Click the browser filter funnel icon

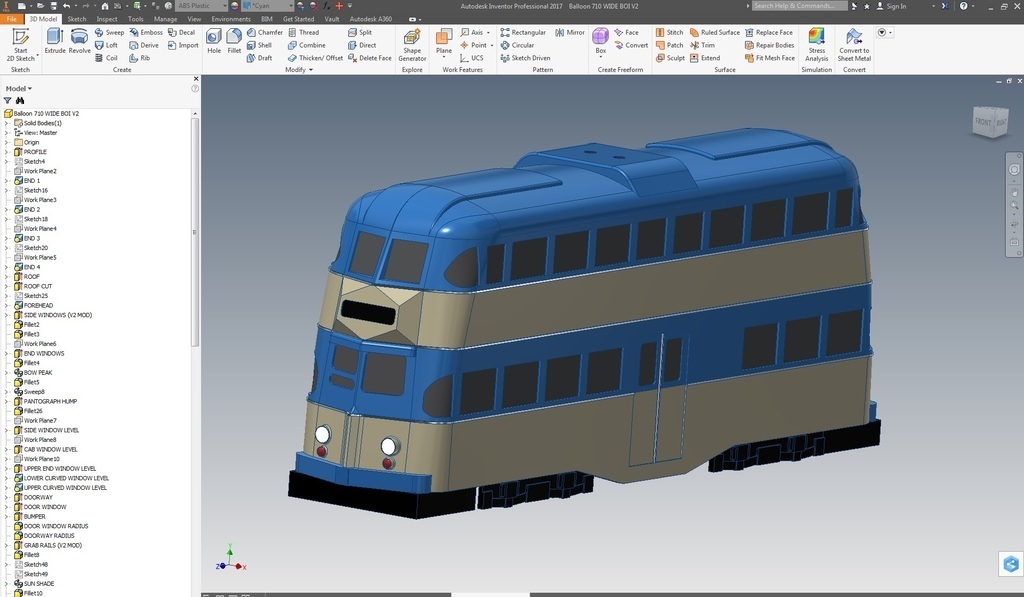pos(8,101)
